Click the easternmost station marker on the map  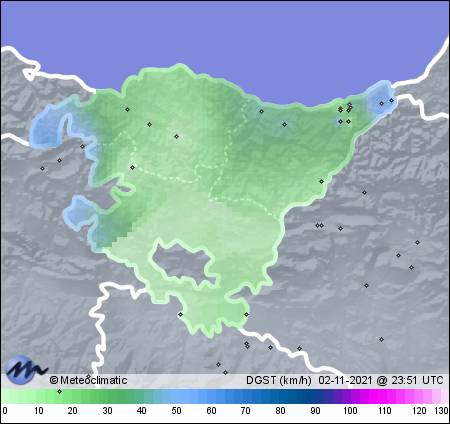tap(417, 242)
